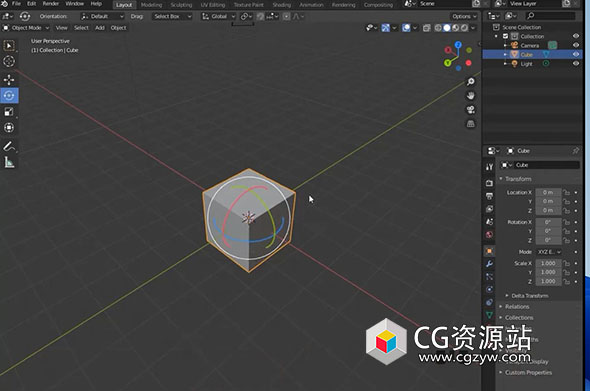Open the View Layer properties tab
590x391 pixels.
coord(489,208)
